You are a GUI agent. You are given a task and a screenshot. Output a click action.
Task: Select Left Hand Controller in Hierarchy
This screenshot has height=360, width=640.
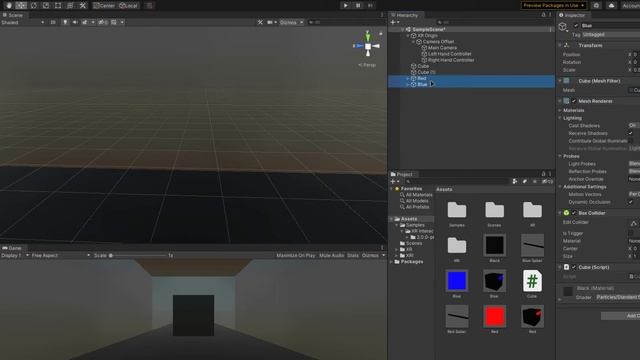[449, 54]
